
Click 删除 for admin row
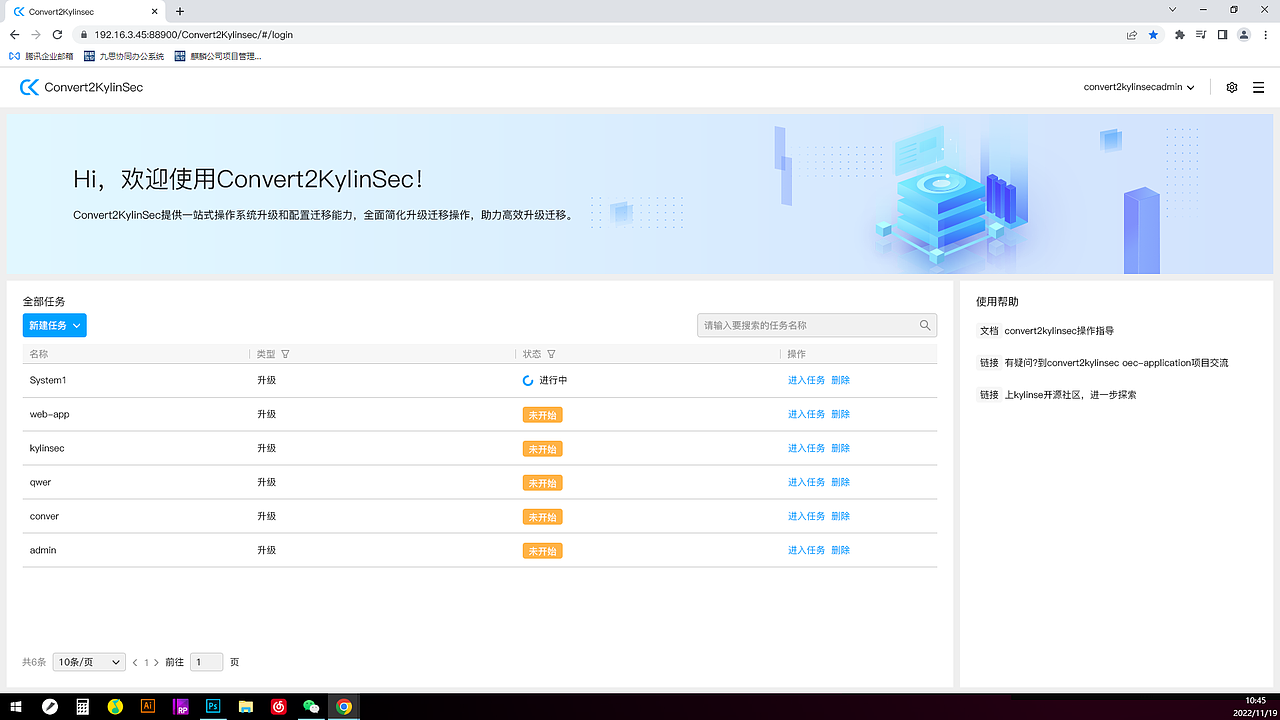pos(840,550)
